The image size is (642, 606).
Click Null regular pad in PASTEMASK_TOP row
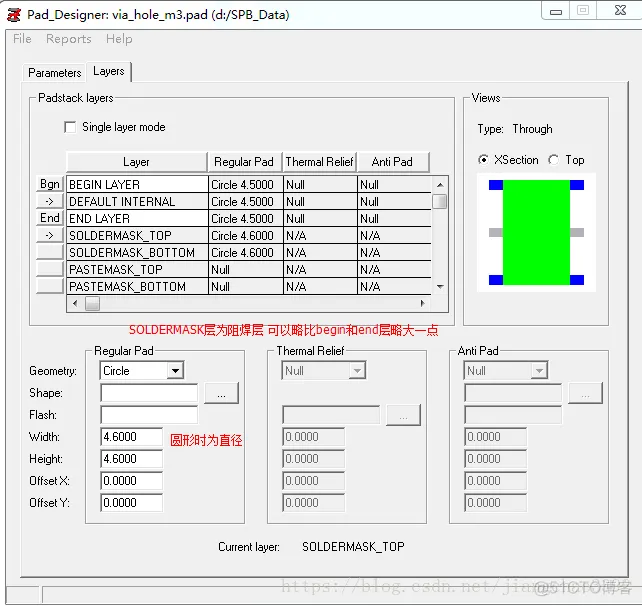pos(246,270)
